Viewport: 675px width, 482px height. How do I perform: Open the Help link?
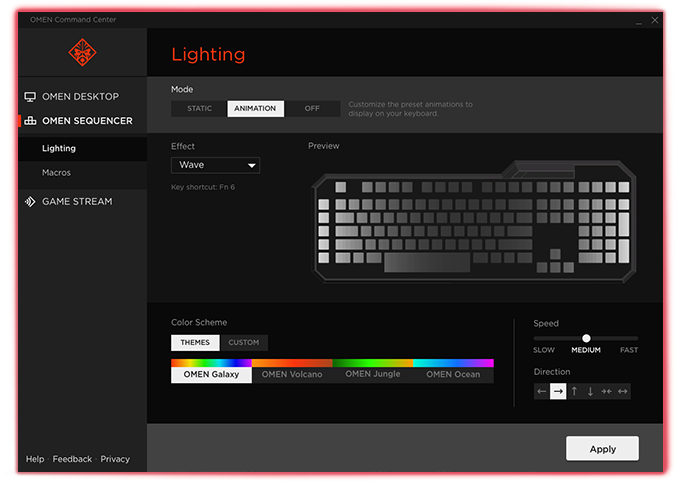(35, 459)
